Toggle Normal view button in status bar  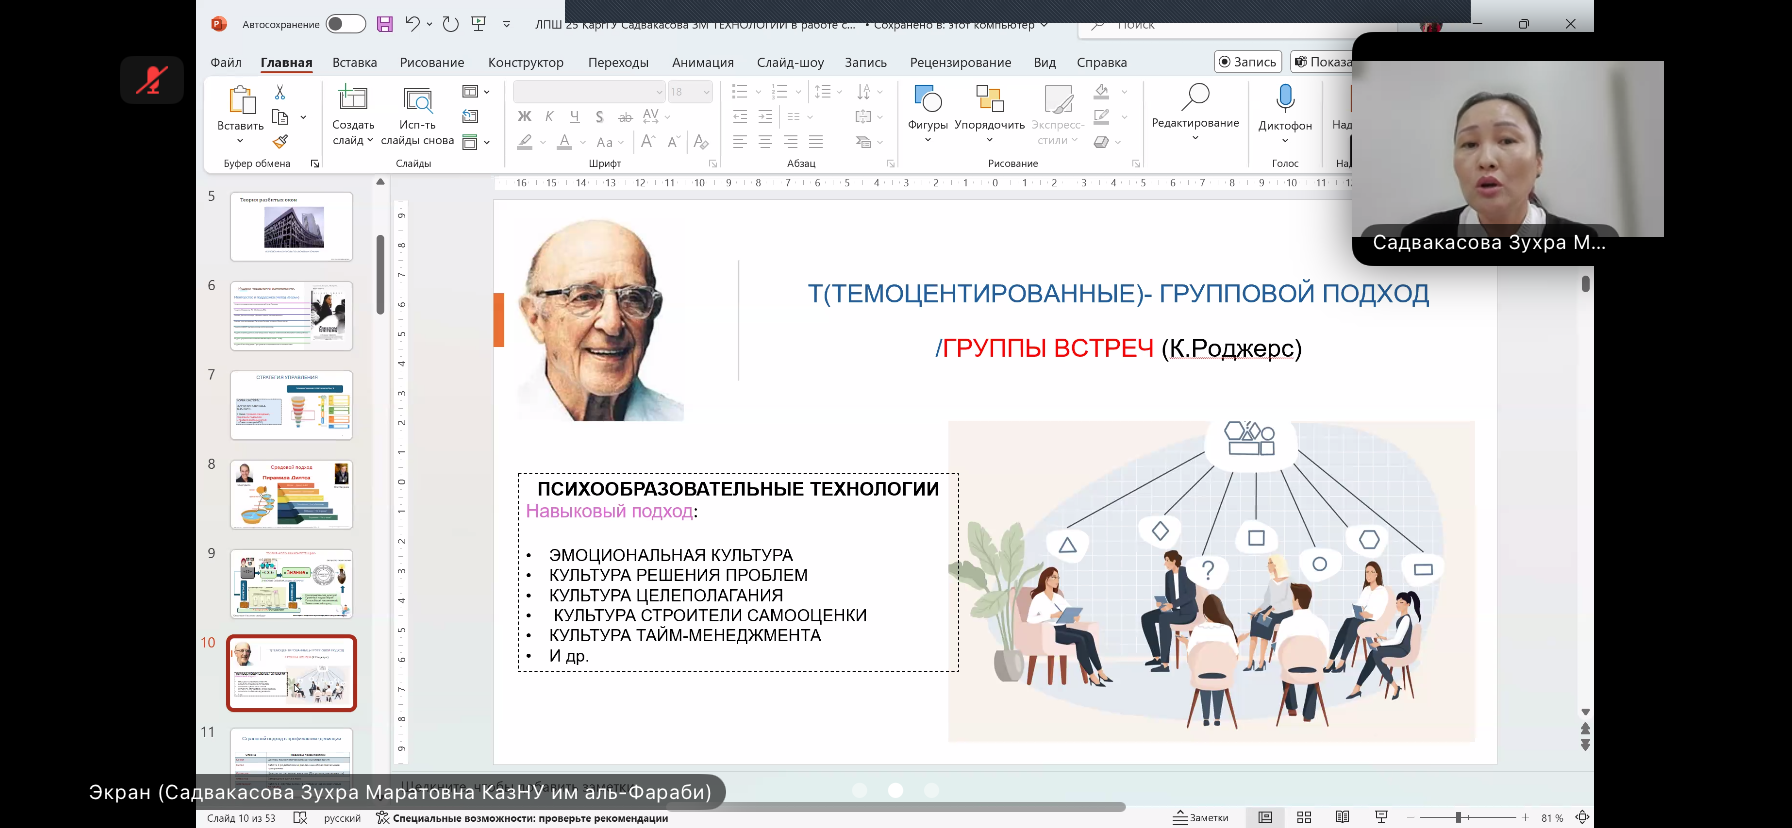coord(1265,817)
